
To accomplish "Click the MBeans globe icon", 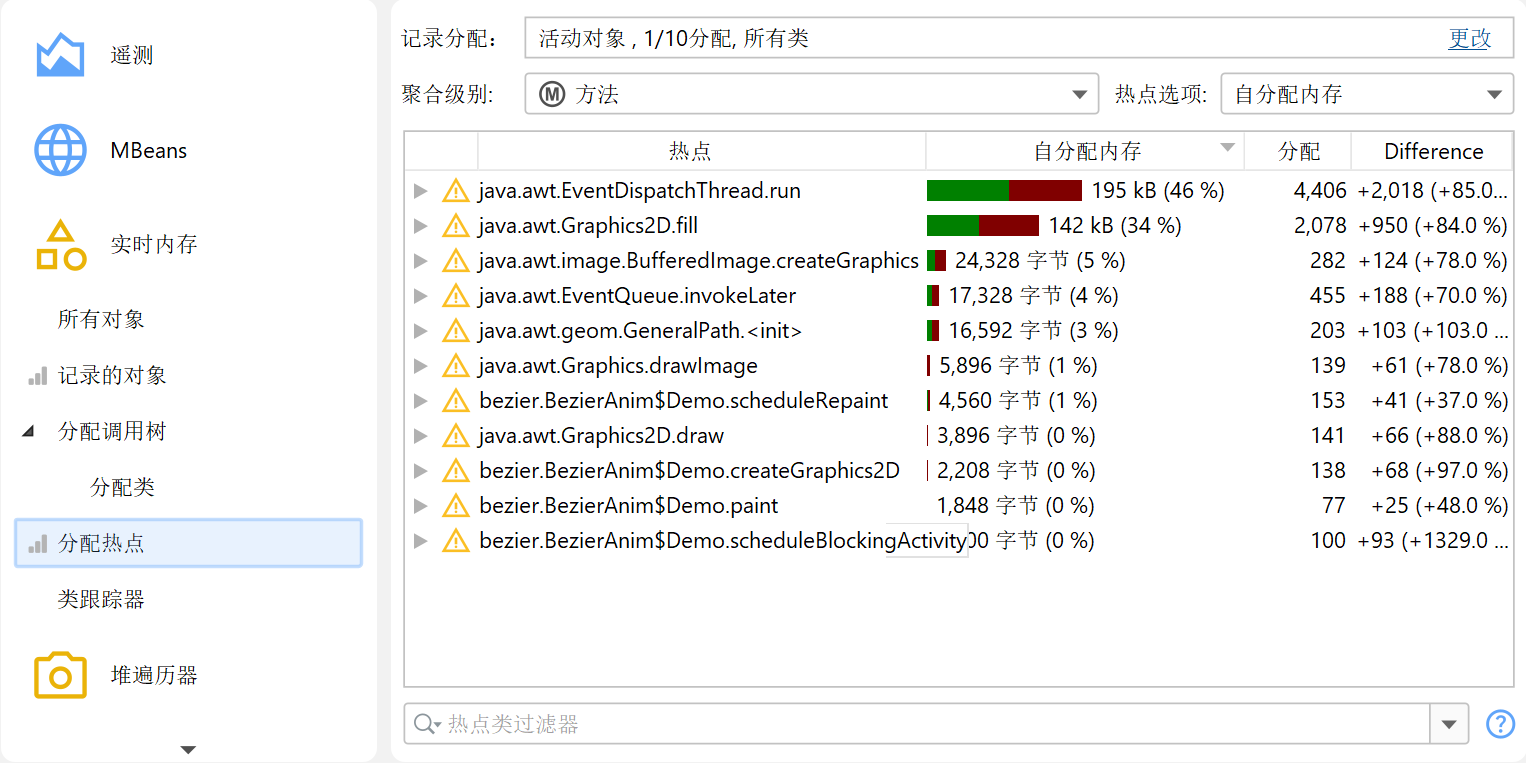I will click(x=60, y=151).
